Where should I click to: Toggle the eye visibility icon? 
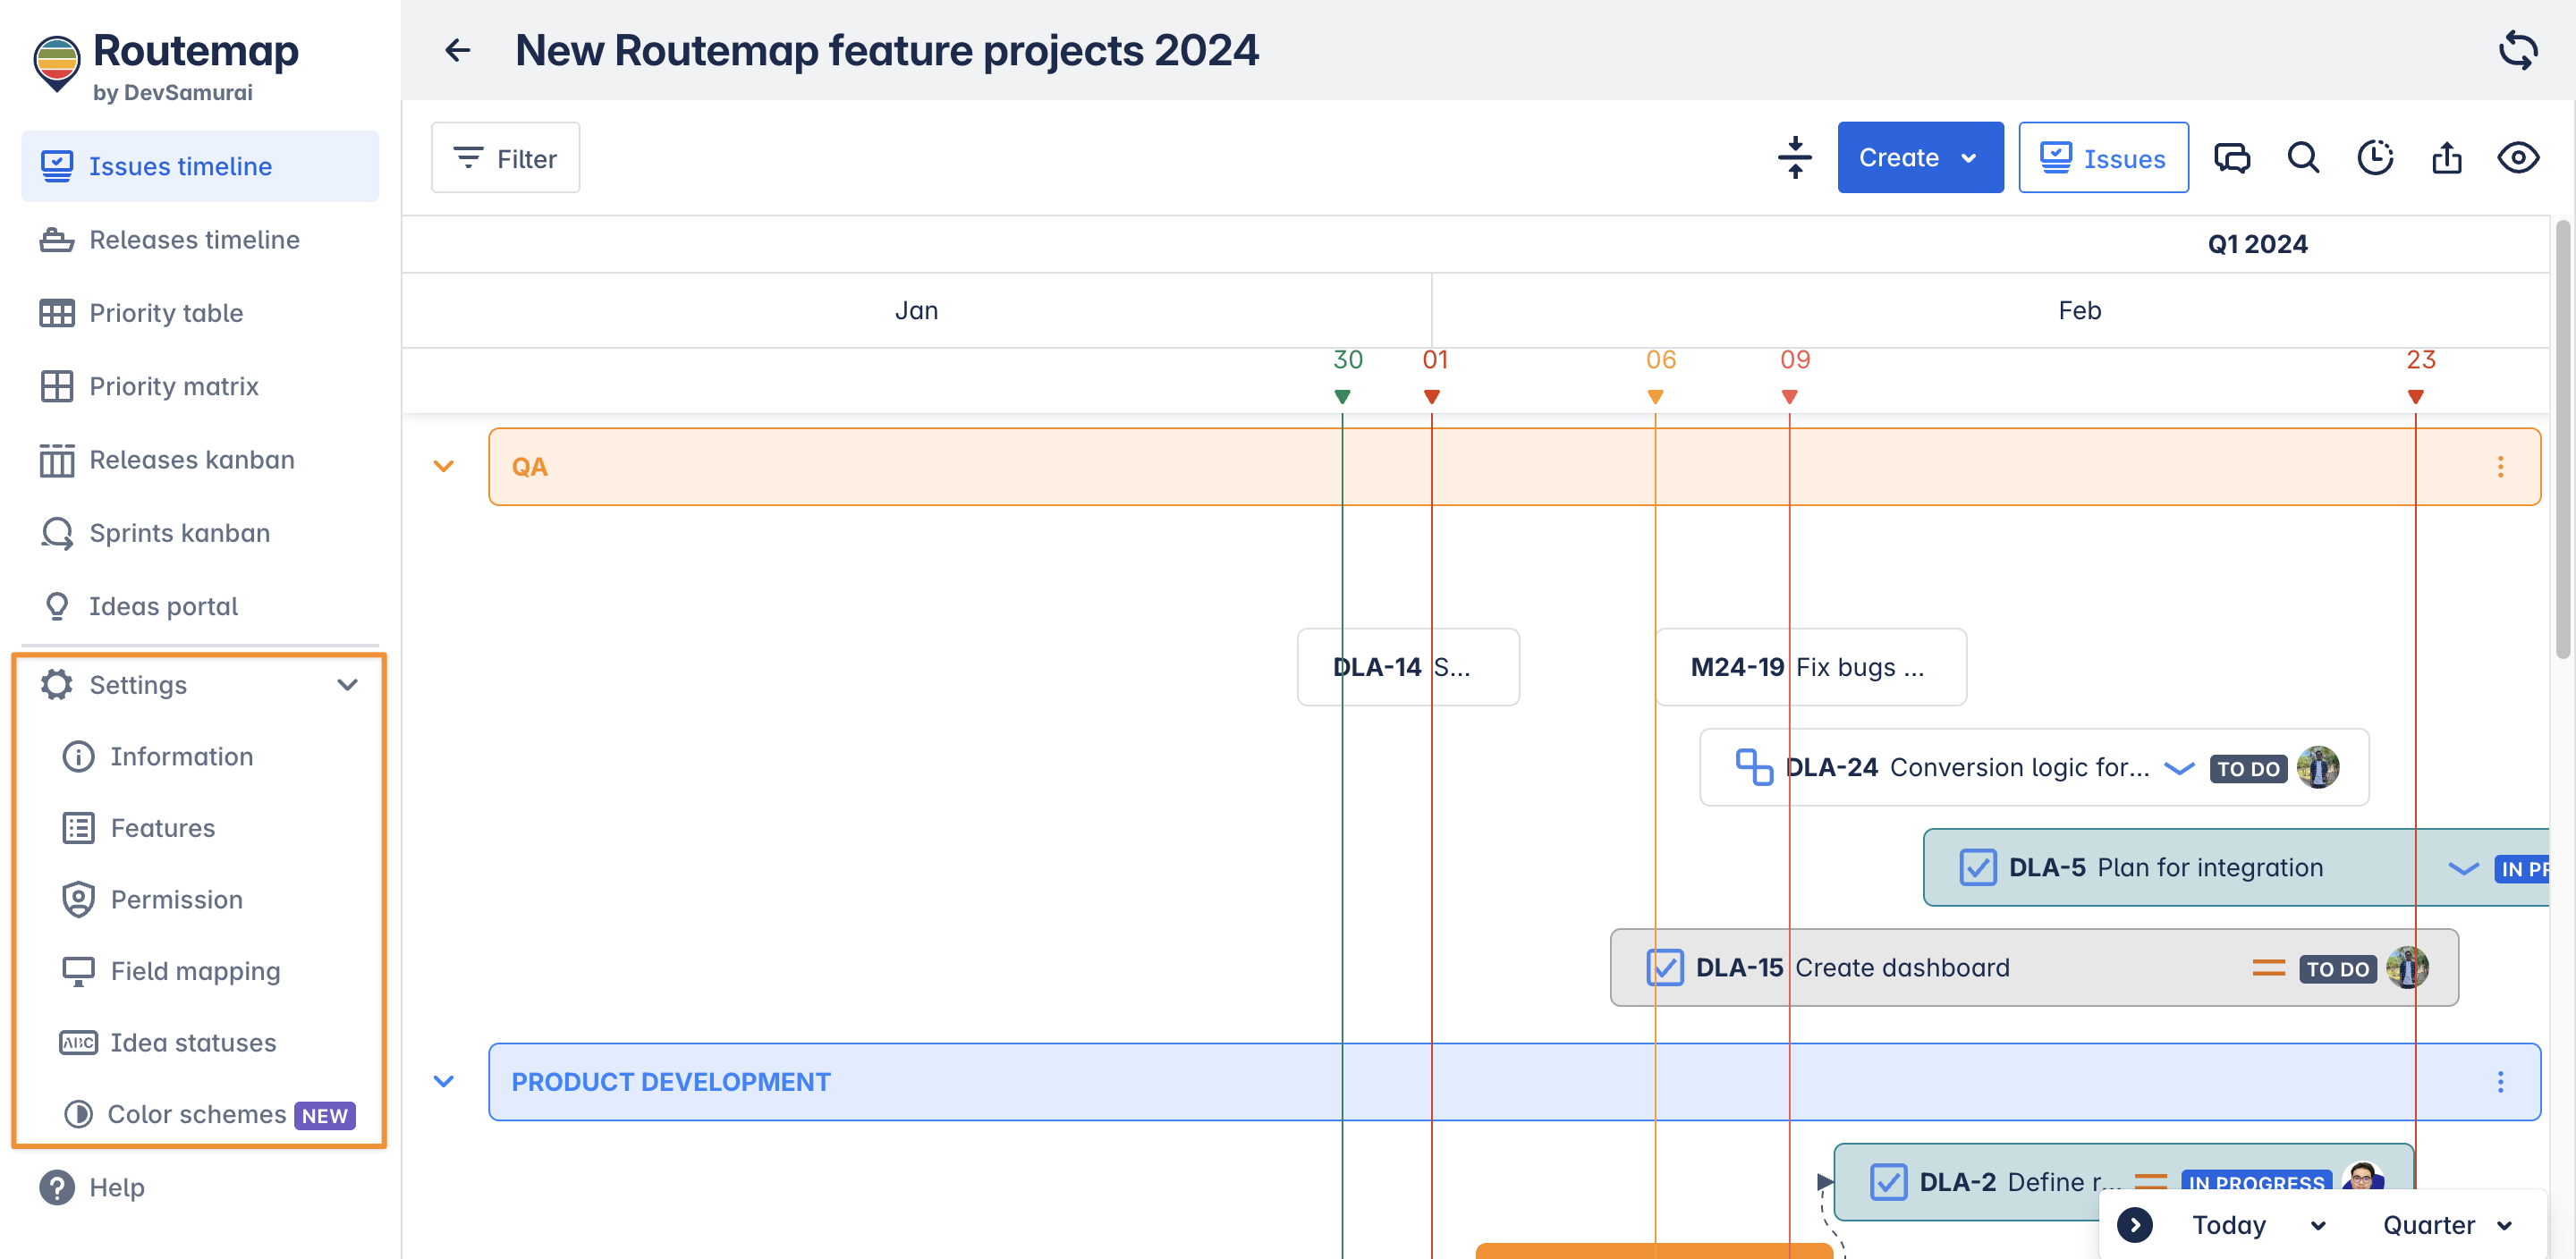pyautogui.click(x=2517, y=158)
